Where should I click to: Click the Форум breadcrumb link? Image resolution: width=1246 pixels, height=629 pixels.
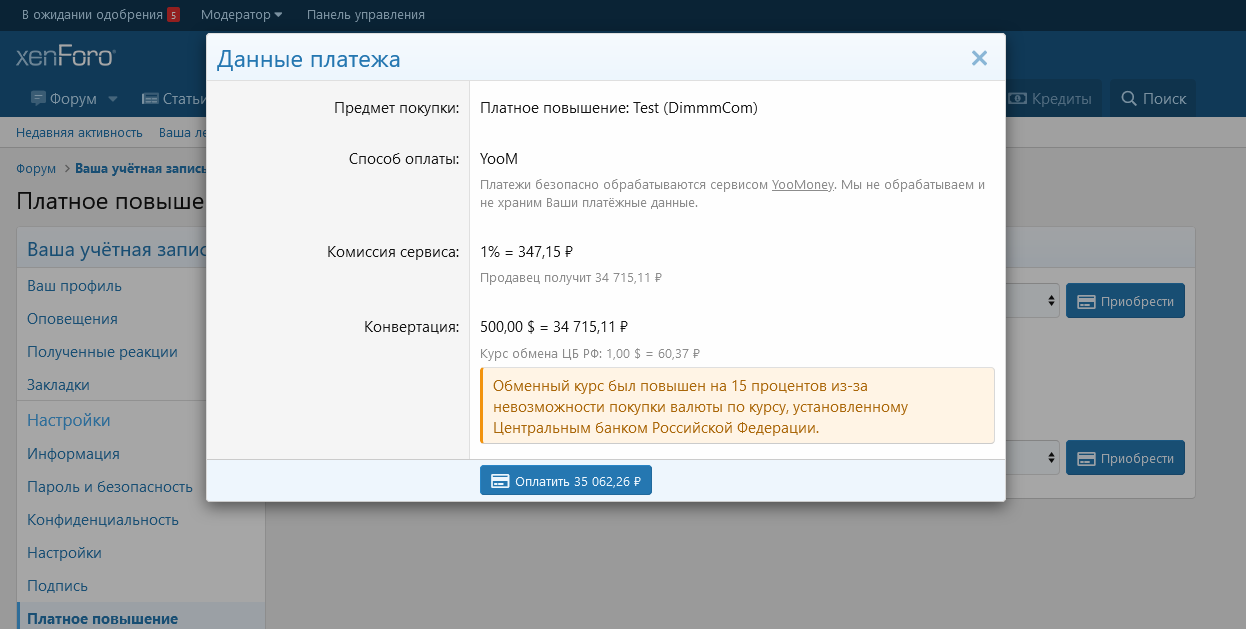click(x=36, y=168)
